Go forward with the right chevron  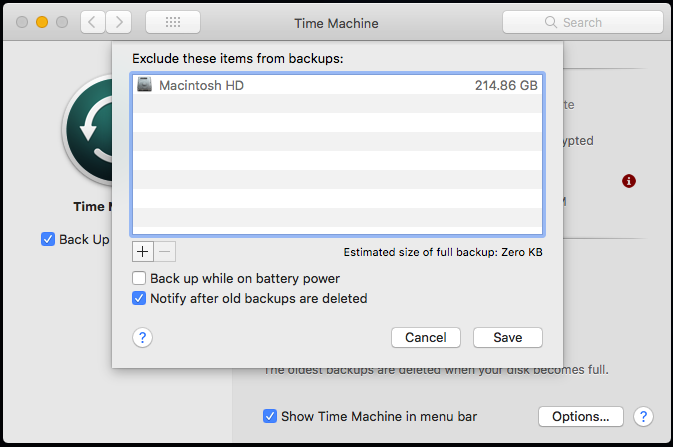tap(119, 22)
